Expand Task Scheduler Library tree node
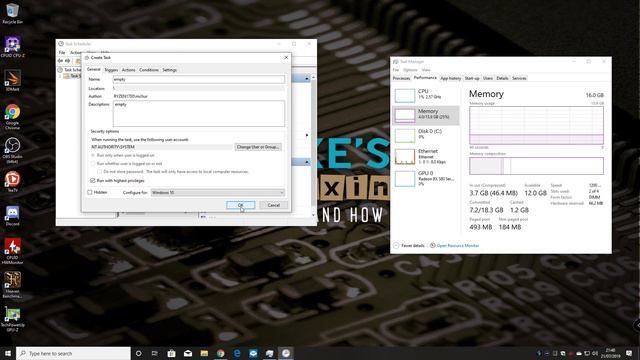This screenshot has width=640, height=360. [x=61, y=76]
